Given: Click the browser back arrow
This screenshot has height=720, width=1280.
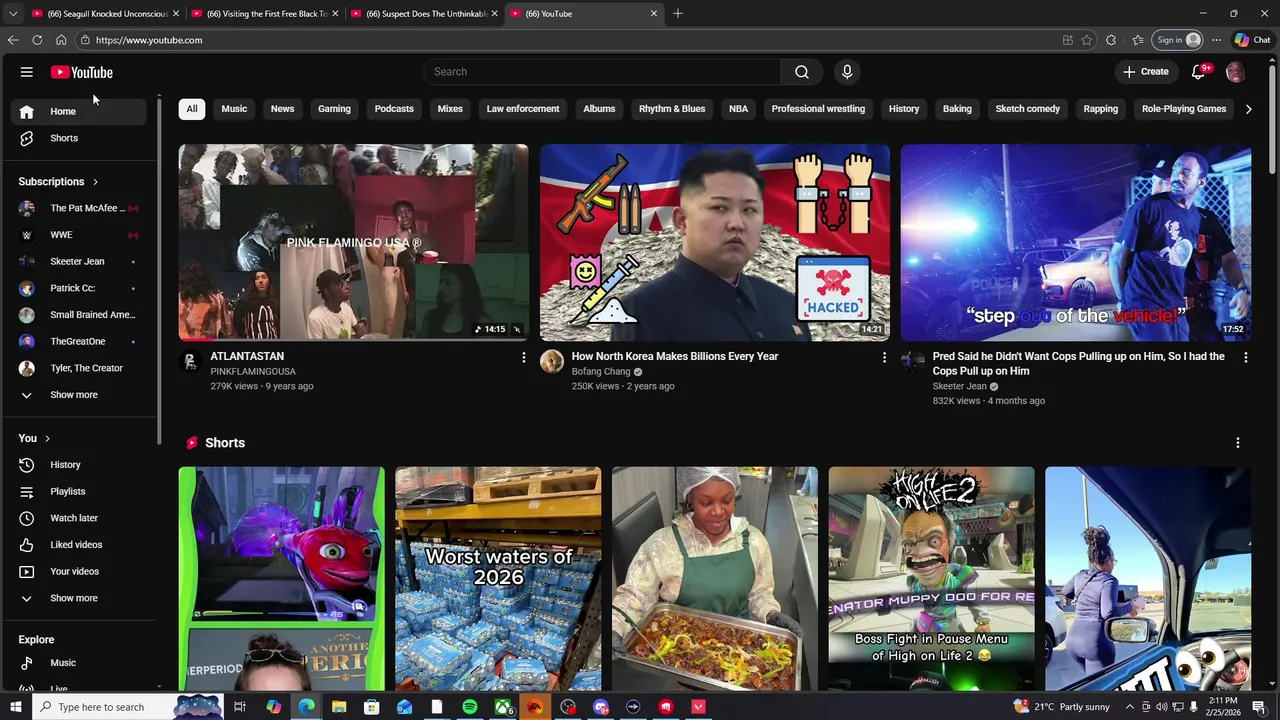Looking at the screenshot, I should point(13,40).
